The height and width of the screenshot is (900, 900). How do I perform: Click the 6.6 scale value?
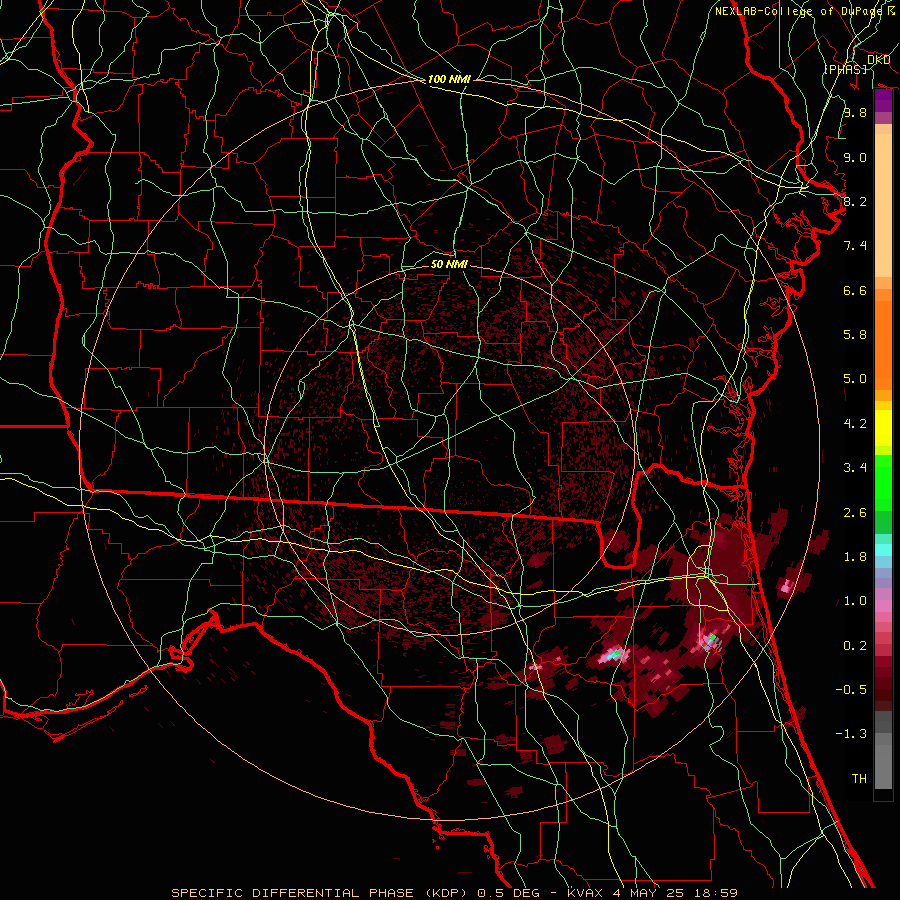click(x=855, y=290)
